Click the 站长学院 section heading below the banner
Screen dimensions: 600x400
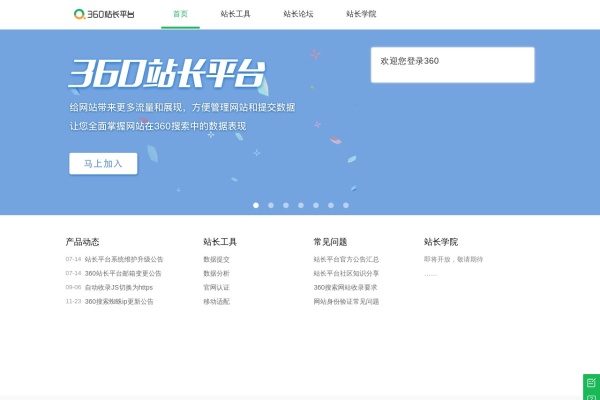pyautogui.click(x=441, y=242)
